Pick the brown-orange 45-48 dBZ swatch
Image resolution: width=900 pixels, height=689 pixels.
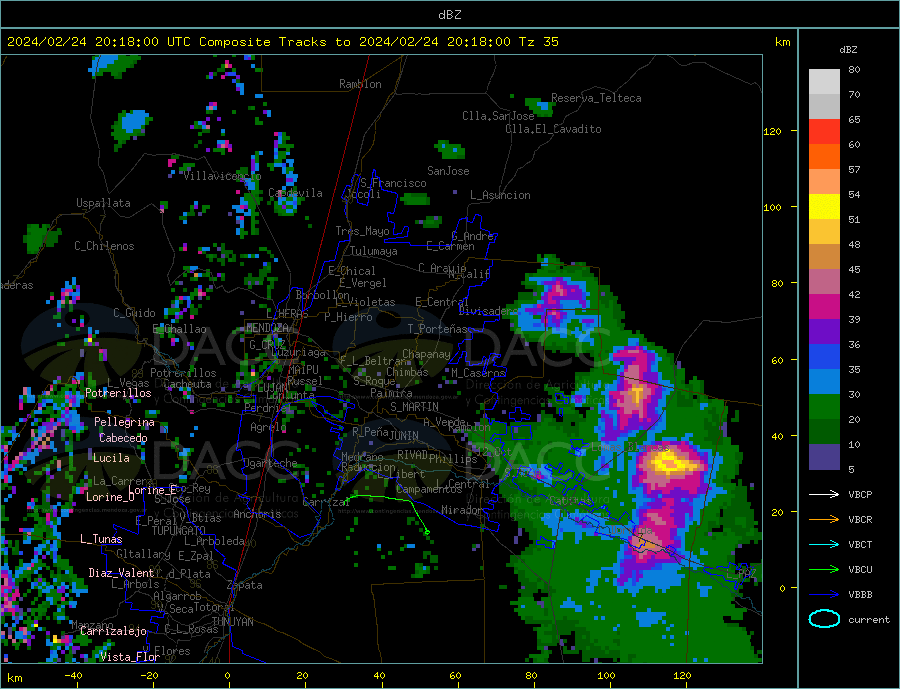coord(824,257)
